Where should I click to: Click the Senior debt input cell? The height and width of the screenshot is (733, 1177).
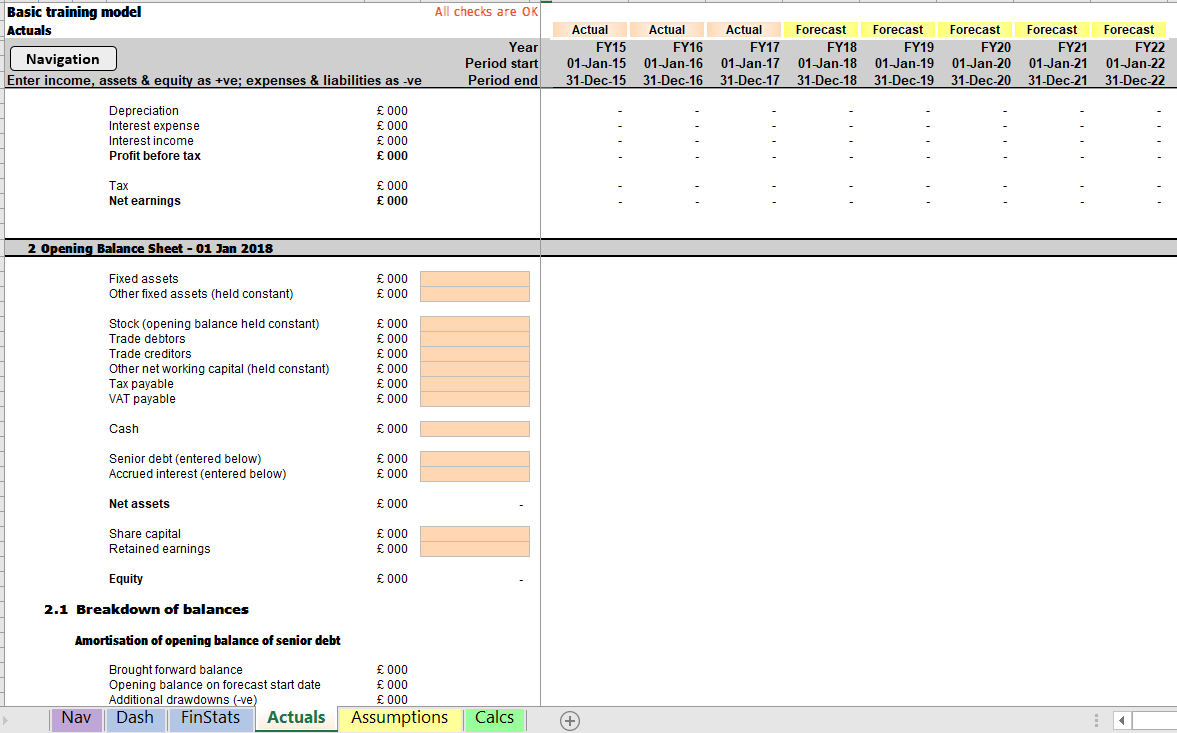475,459
